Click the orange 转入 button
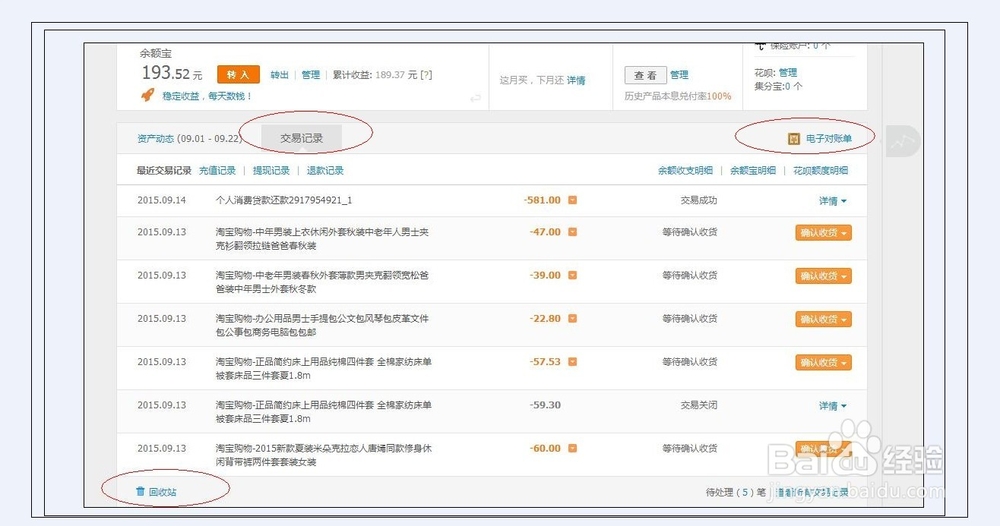 pos(239,75)
